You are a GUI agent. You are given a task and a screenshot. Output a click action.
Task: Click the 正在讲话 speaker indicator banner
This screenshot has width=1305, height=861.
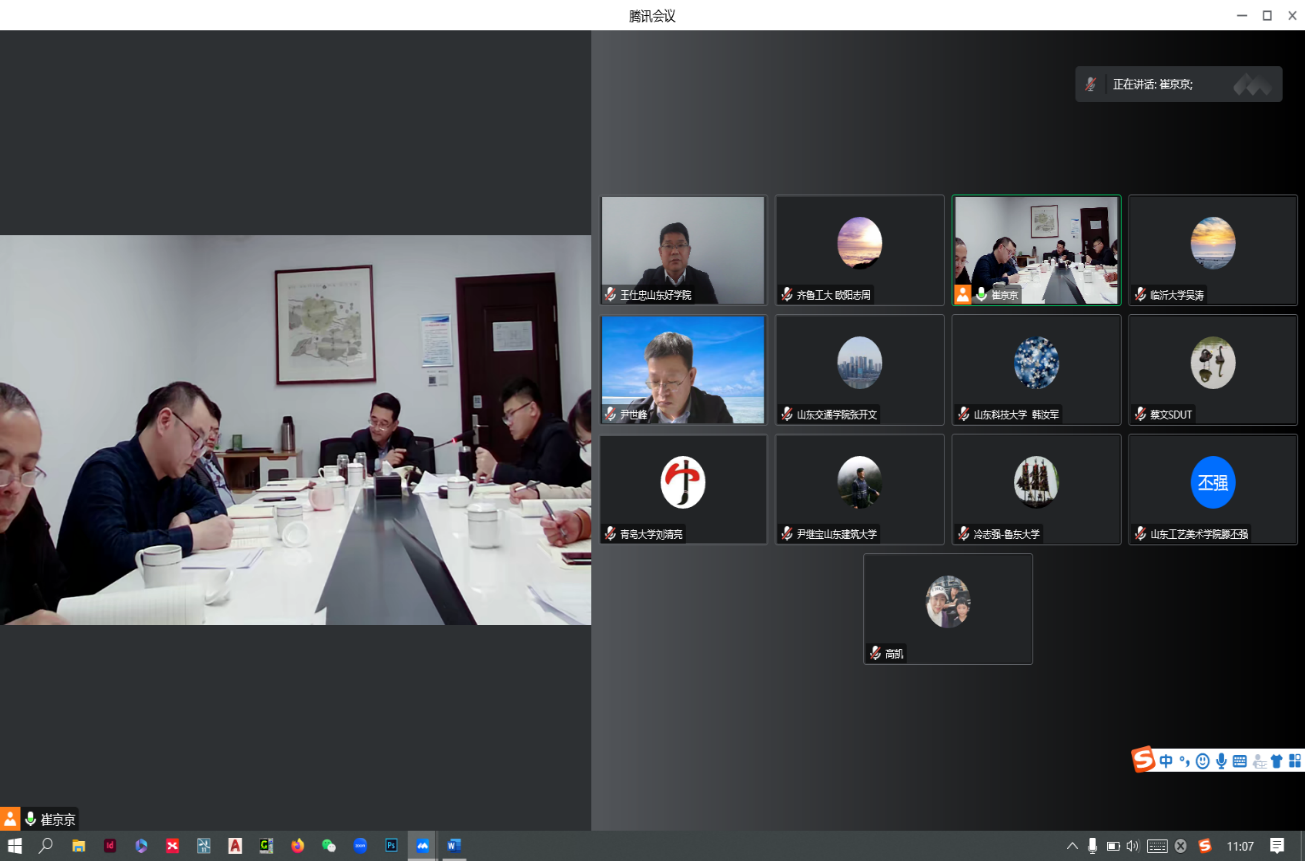1178,85
